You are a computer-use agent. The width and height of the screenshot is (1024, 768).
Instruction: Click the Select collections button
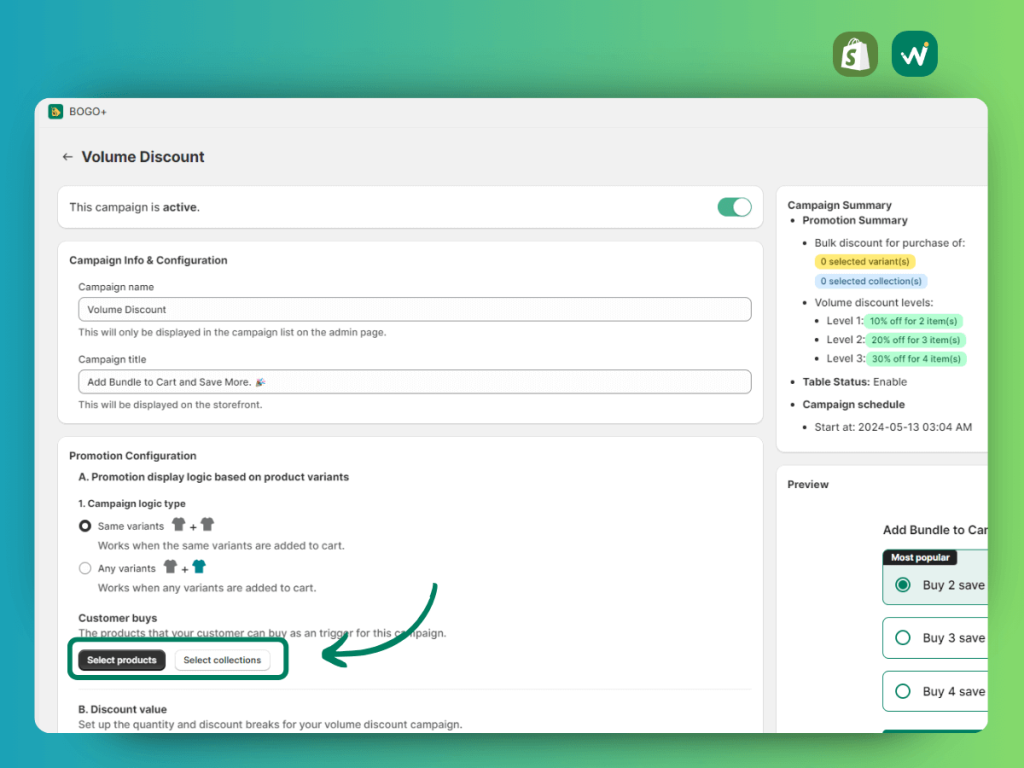[222, 660]
